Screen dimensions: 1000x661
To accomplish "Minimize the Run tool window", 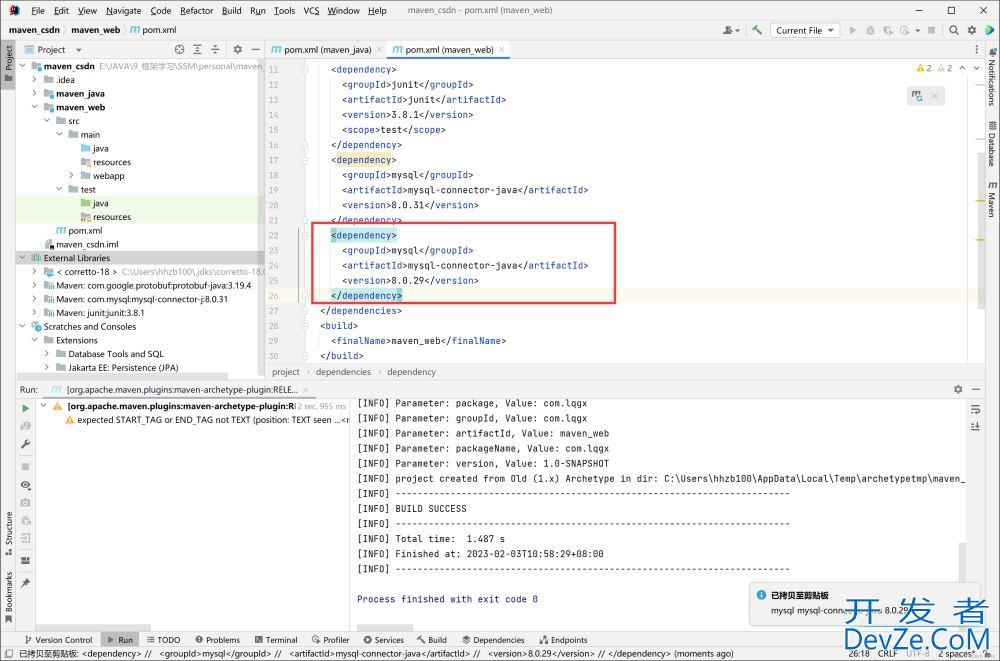I will pyautogui.click(x=976, y=389).
